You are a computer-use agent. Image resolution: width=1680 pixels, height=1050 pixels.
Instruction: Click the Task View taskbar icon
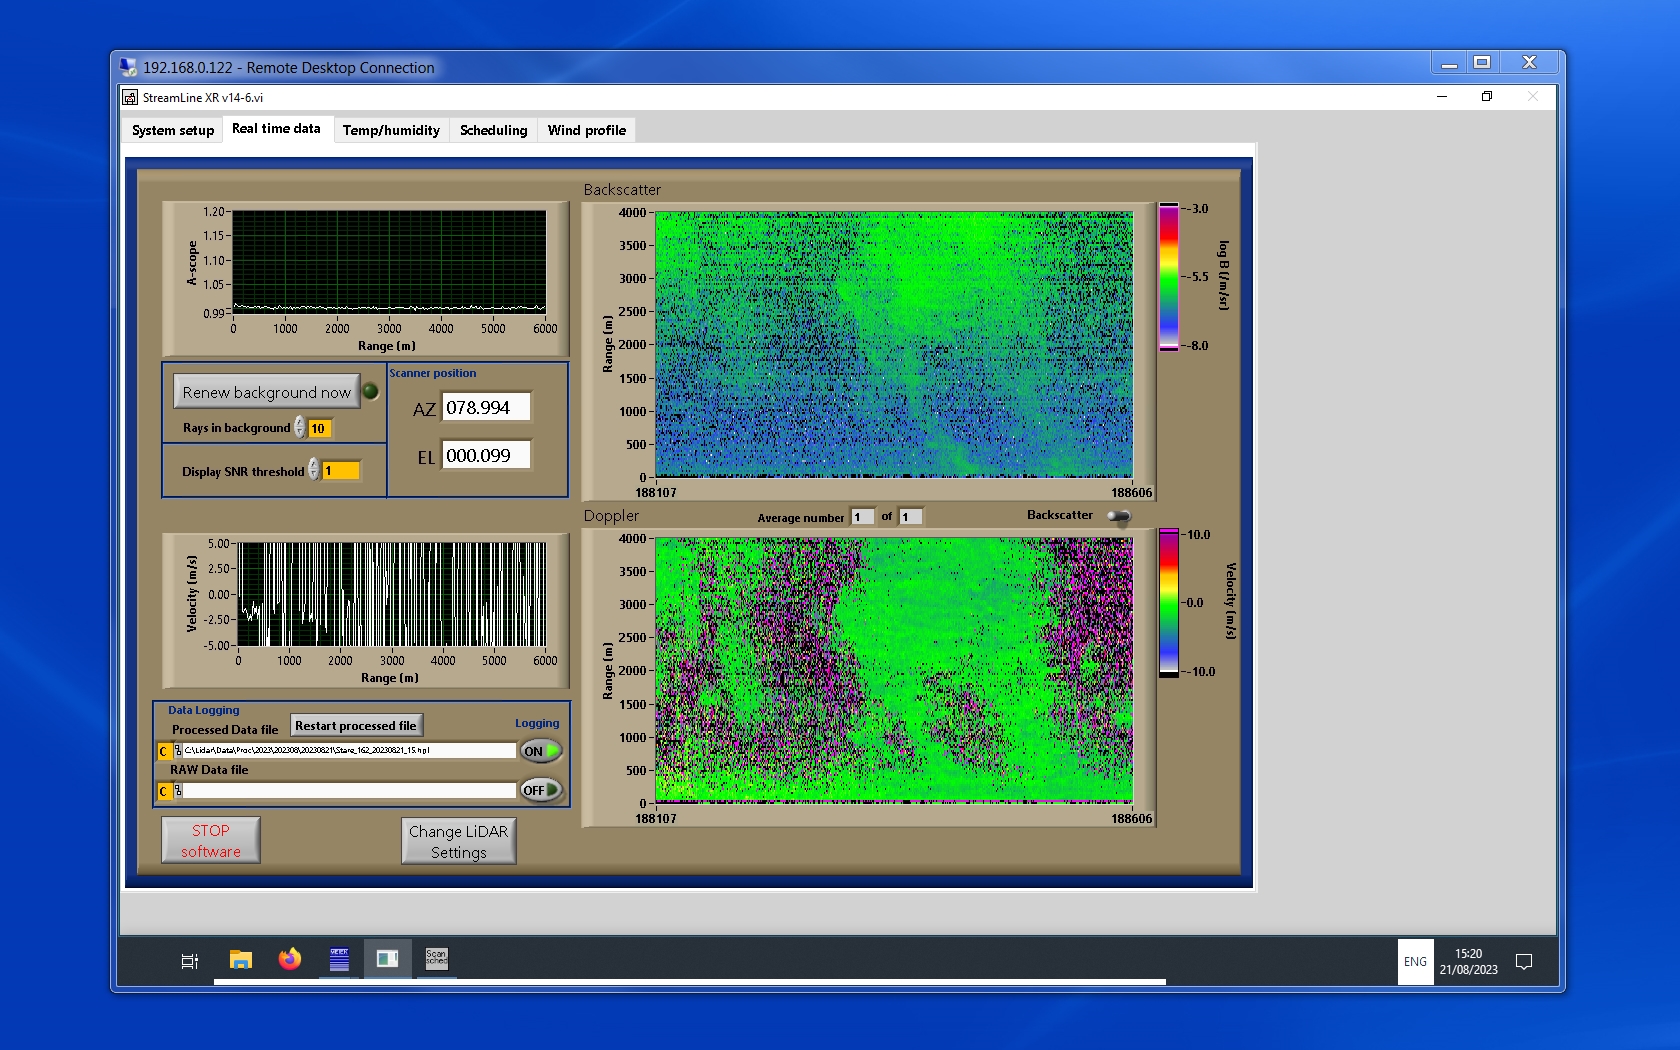[x=189, y=961]
